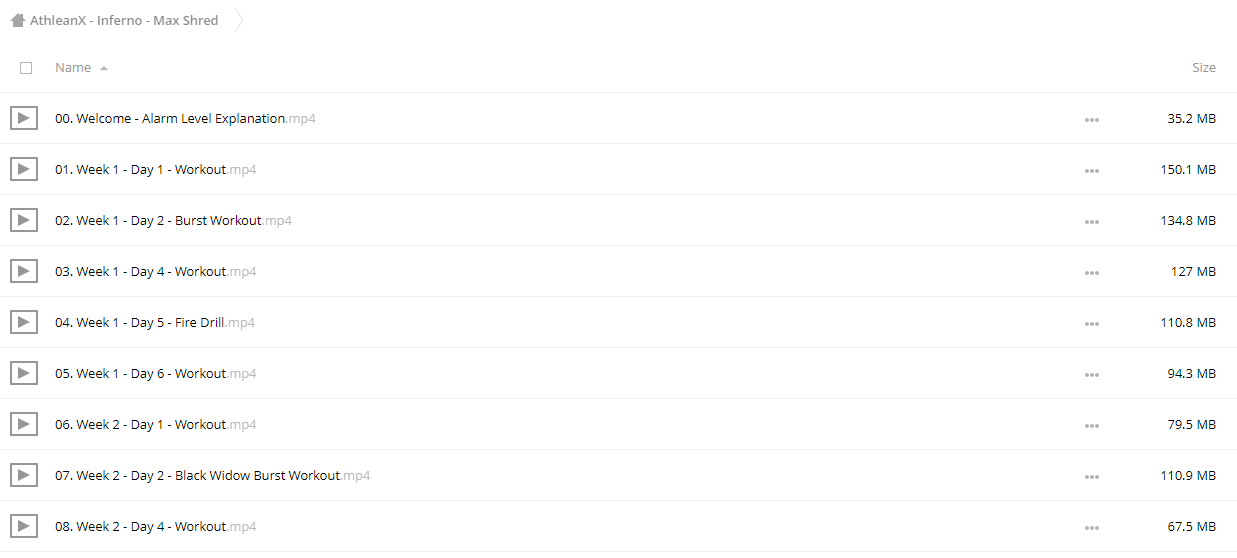Click play icon for Week 1 Day 1 Workout

coord(24,169)
